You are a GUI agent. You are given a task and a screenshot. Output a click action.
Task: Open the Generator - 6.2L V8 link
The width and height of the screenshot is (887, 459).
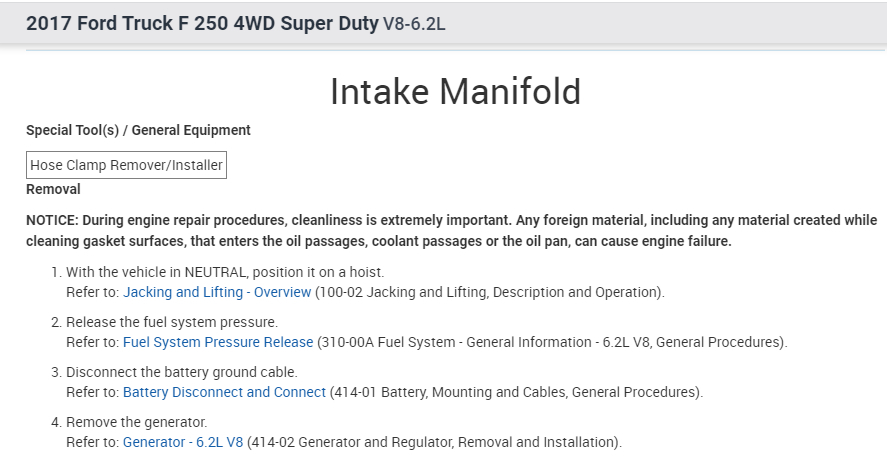183,442
